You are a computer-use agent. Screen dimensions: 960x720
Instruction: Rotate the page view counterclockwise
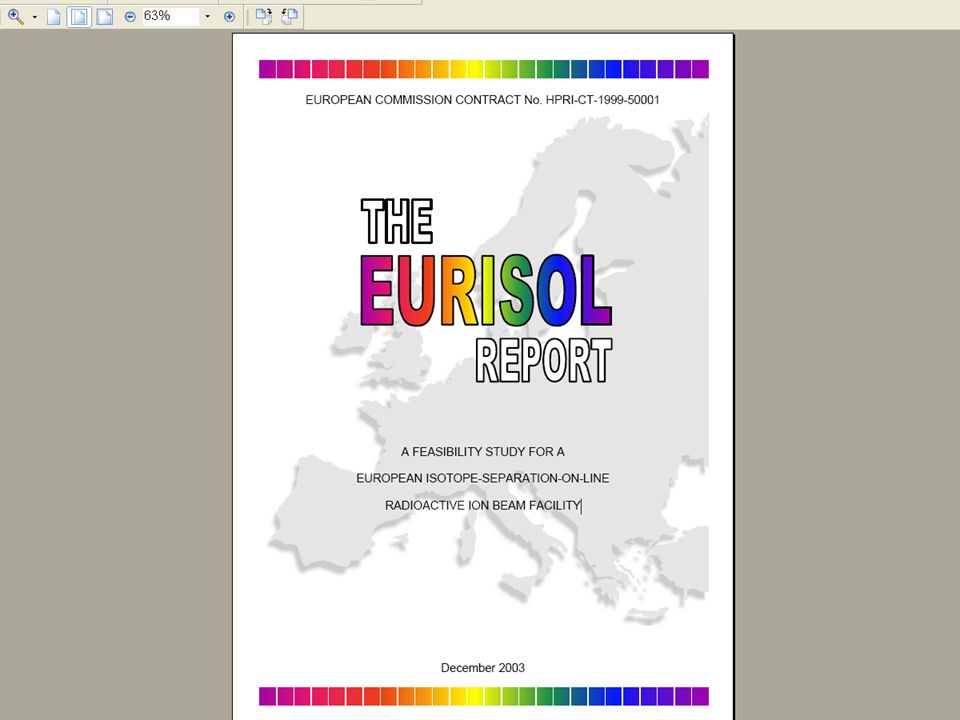click(290, 17)
